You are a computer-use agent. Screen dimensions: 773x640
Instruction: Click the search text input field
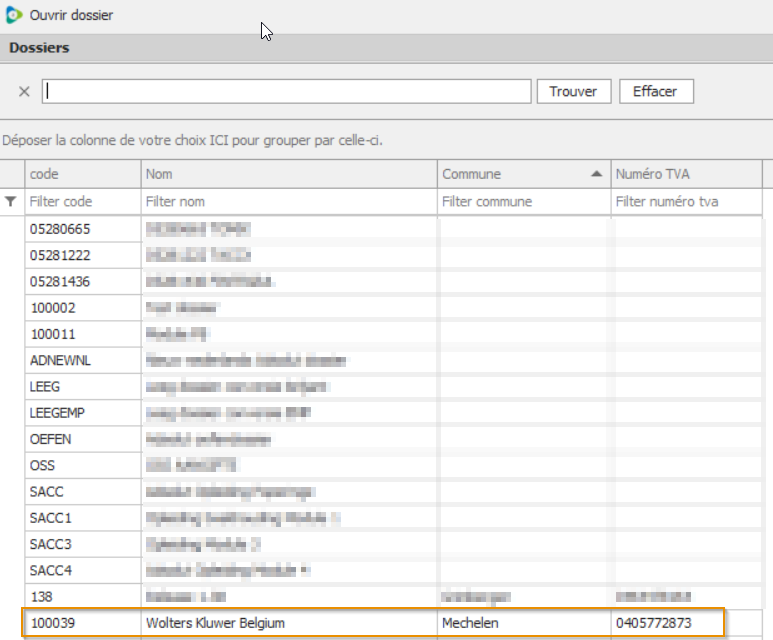pos(286,91)
